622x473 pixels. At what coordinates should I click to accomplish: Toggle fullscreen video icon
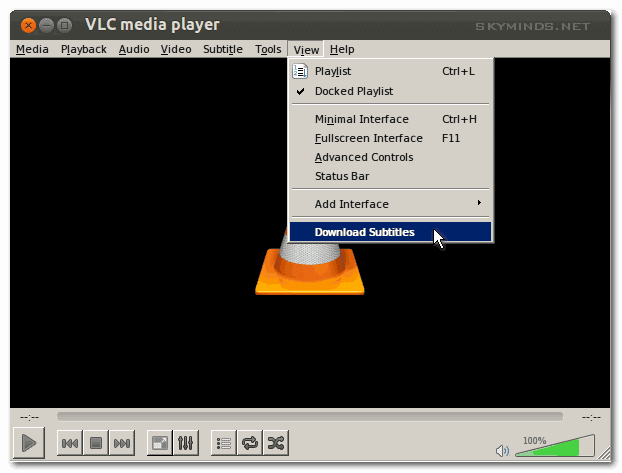pos(160,443)
